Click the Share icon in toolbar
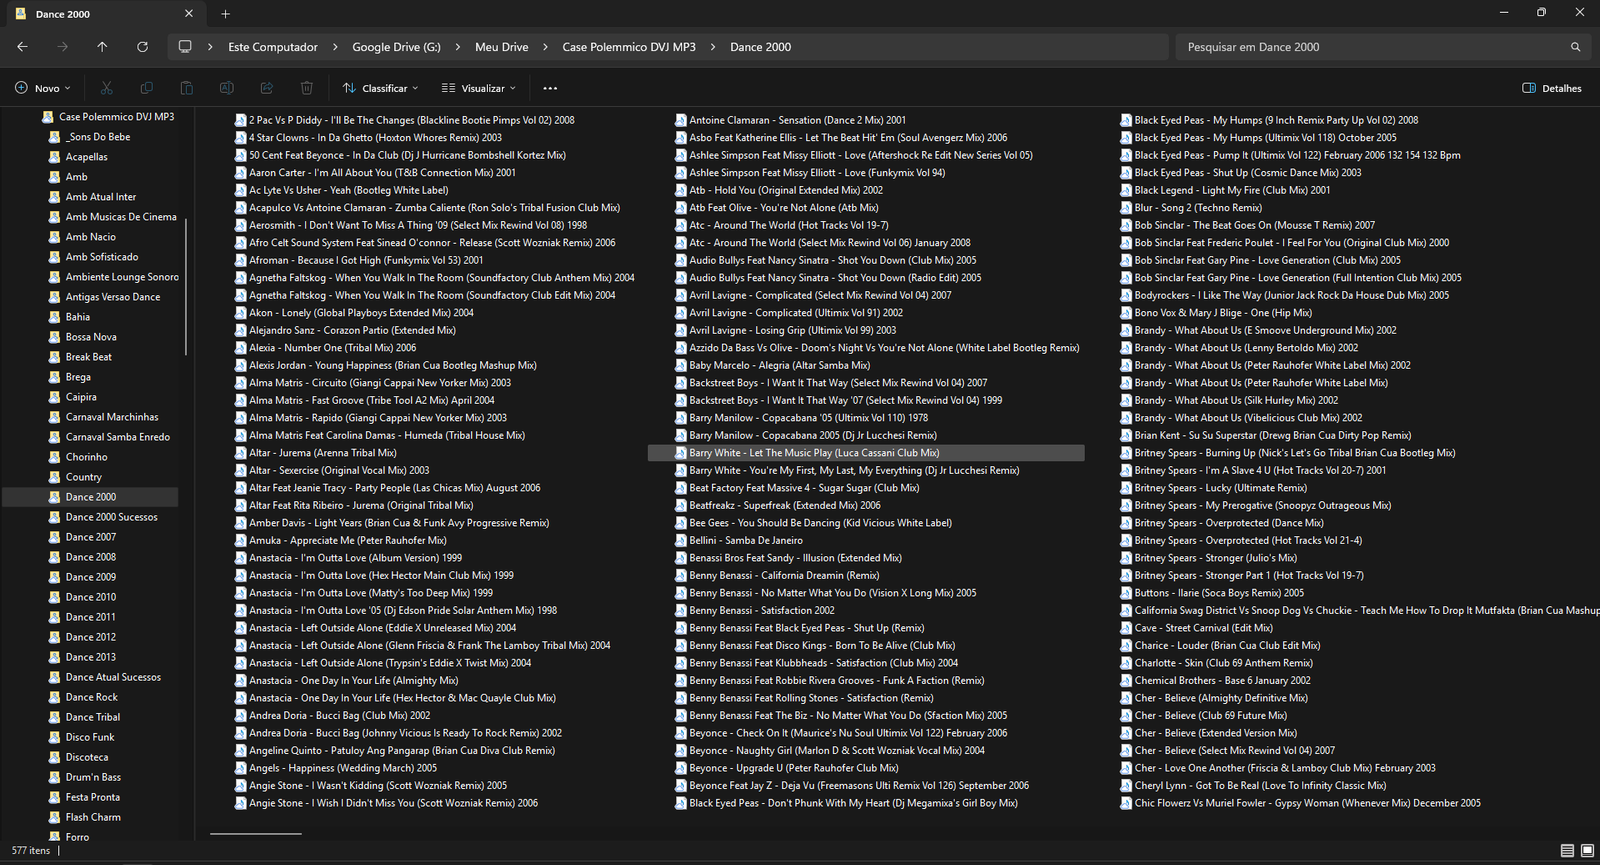This screenshot has width=1600, height=865. [x=267, y=88]
